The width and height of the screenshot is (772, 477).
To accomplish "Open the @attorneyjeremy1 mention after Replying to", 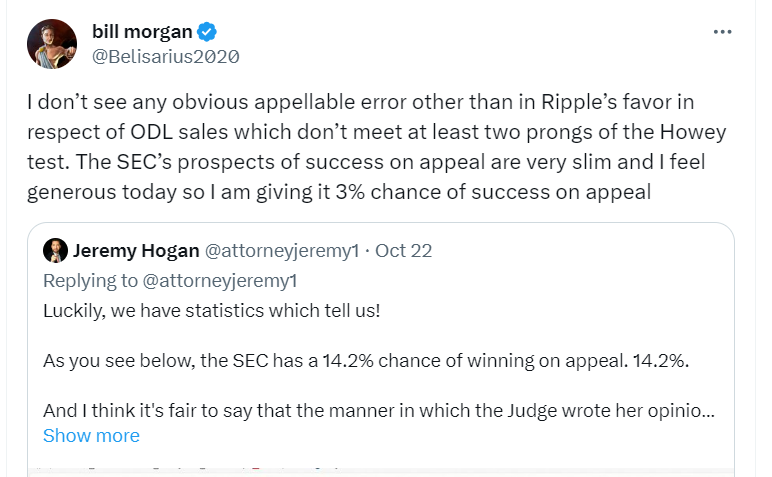I will (220, 281).
